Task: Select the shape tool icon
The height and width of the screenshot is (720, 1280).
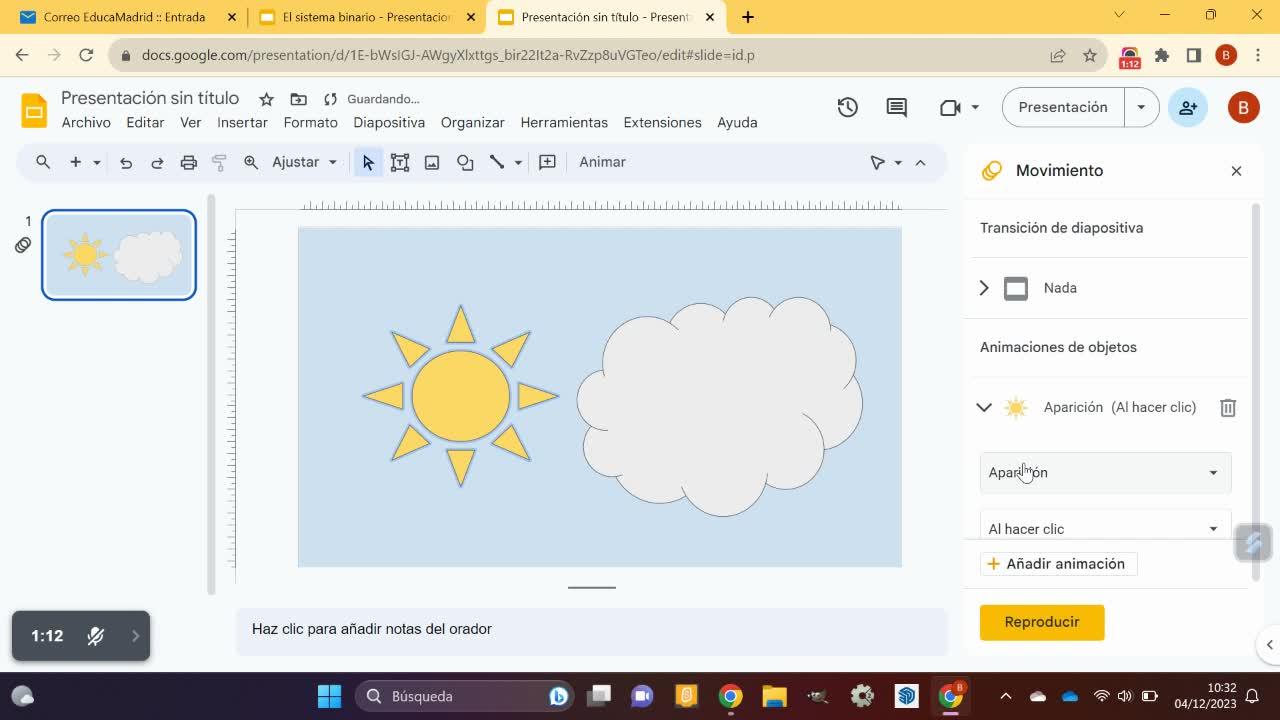Action: point(465,162)
